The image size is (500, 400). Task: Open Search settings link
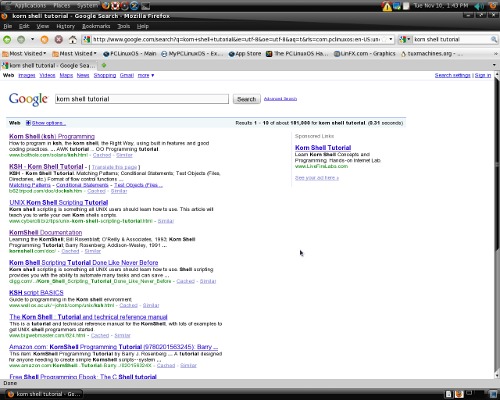pos(452,75)
